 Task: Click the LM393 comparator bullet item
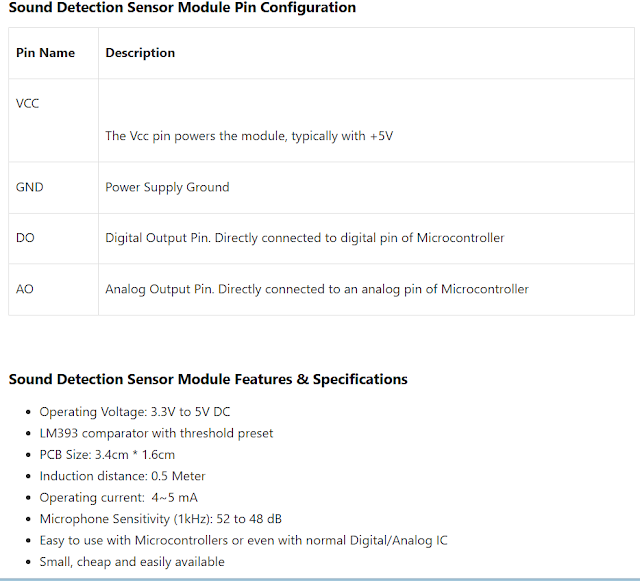tap(156, 433)
